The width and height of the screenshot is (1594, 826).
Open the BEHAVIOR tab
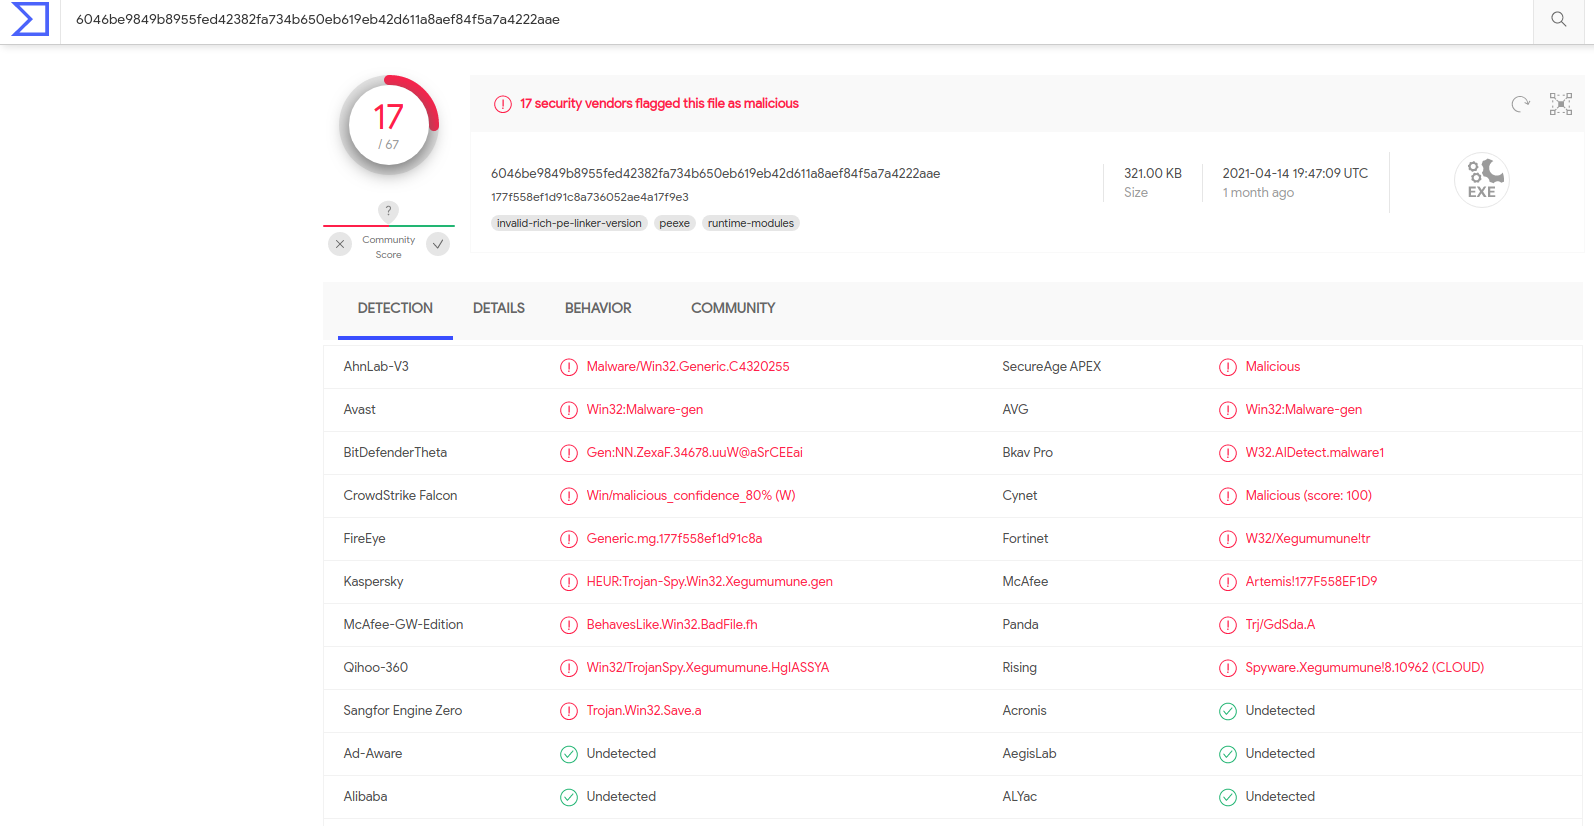point(598,308)
